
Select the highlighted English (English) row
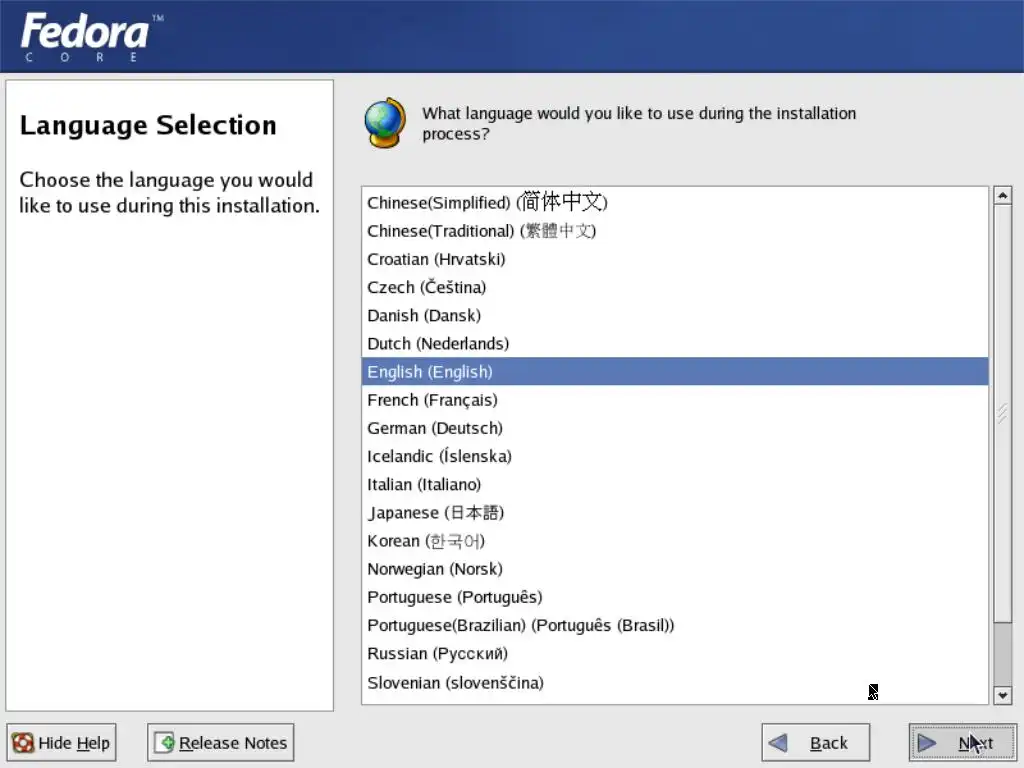click(675, 372)
